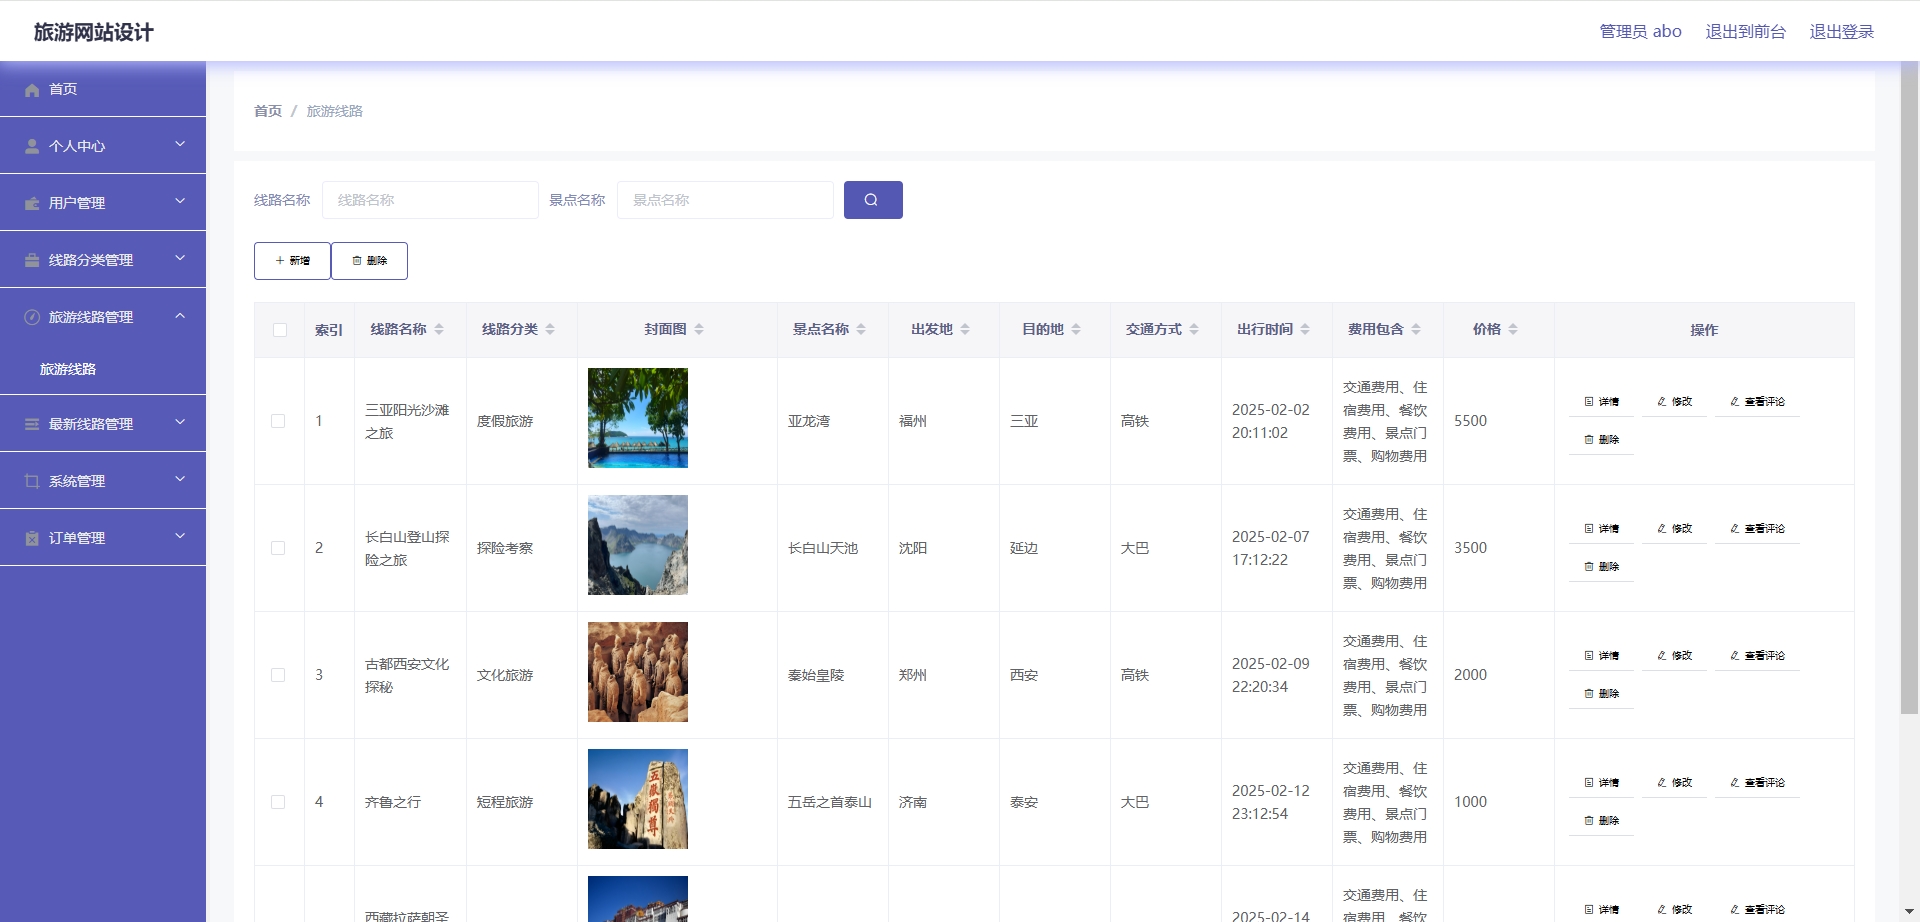Select 退出到前台 in the header
Viewport: 1920px width, 922px height.
pyautogui.click(x=1745, y=31)
